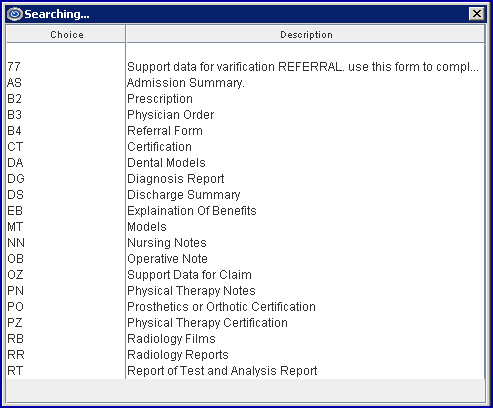Viewport: 493px width, 408px height.
Task: Click the Searching dialog title icon
Action: coord(15,14)
